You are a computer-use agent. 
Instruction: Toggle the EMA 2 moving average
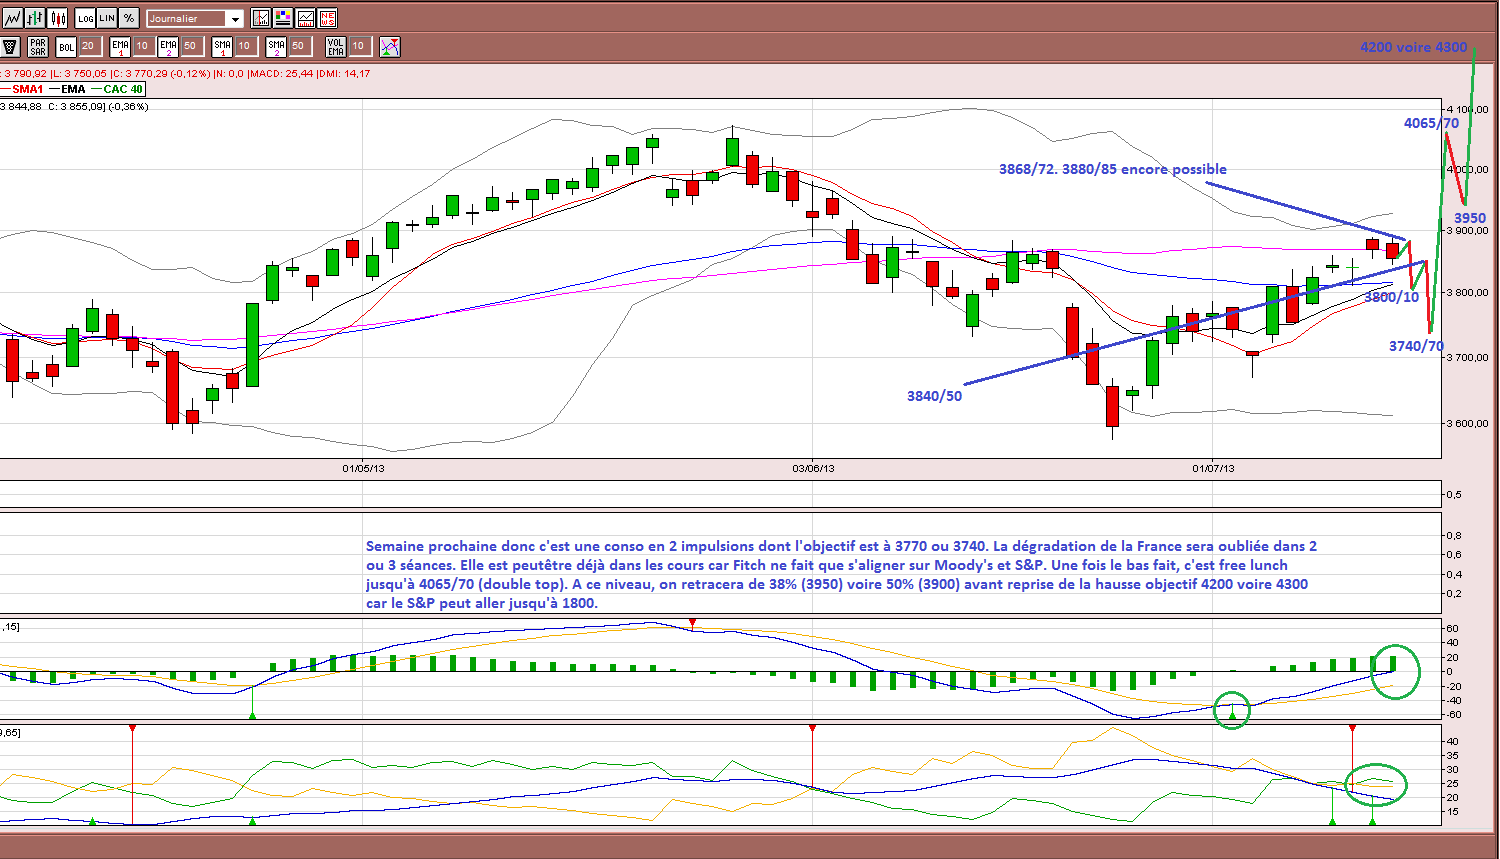tap(168, 46)
